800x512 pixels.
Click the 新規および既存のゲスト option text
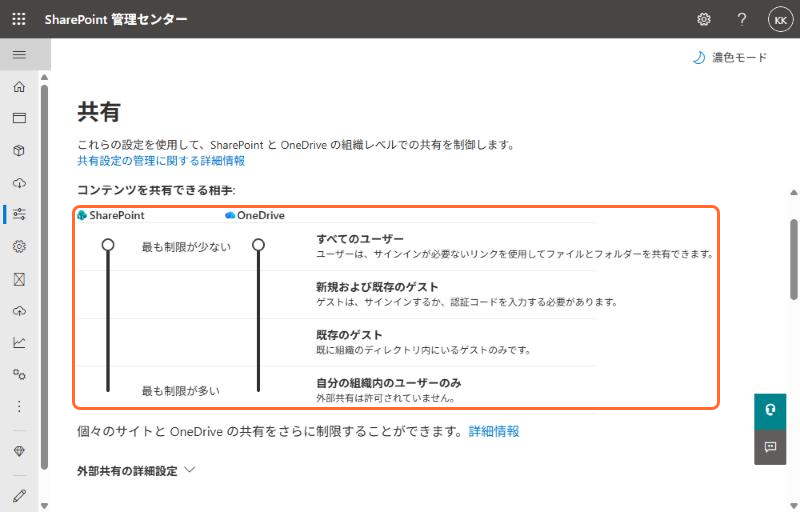[x=377, y=287]
